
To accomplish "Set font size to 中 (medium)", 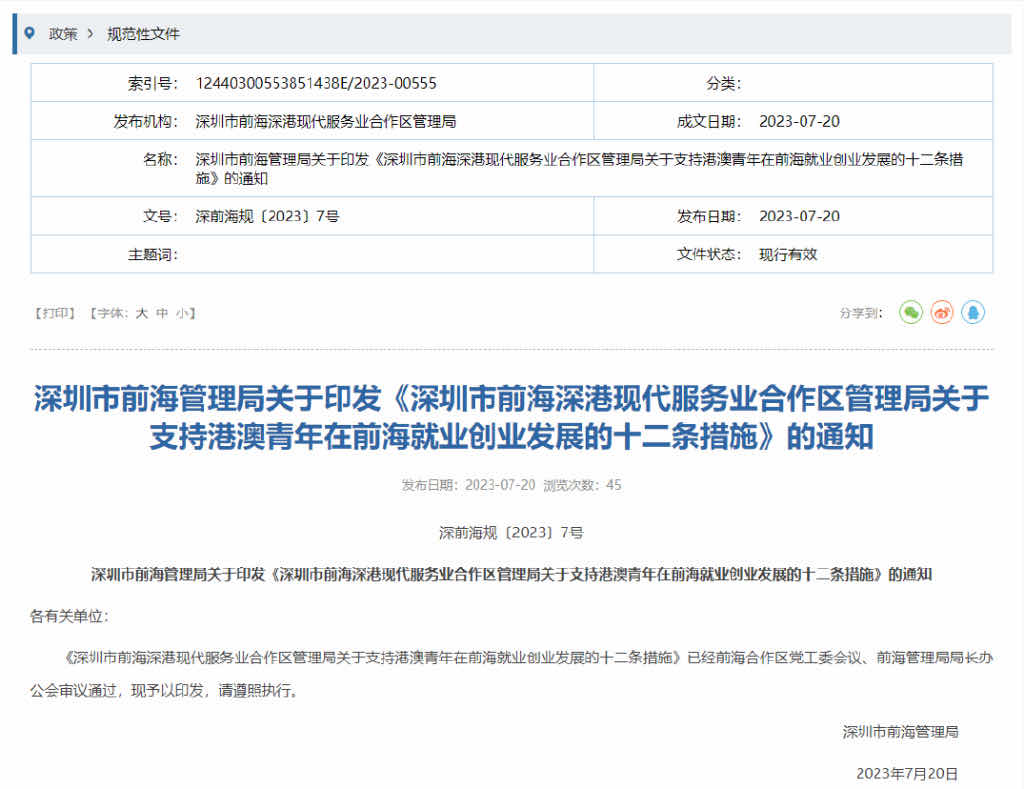I will coord(162,313).
